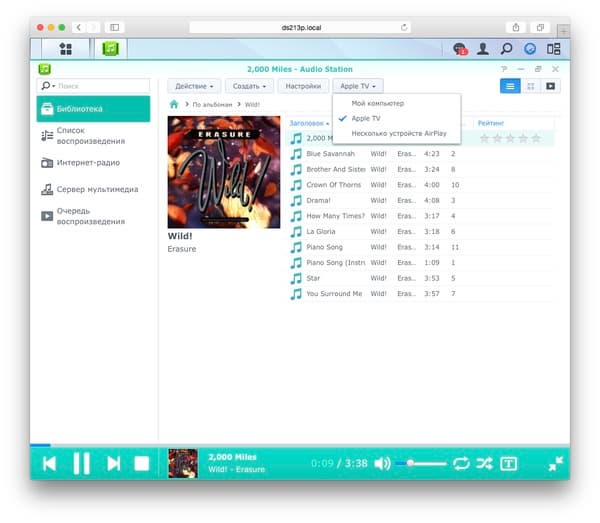The image size is (600, 523).
Task: Click the Wild! breadcrumb
Action: point(252,104)
